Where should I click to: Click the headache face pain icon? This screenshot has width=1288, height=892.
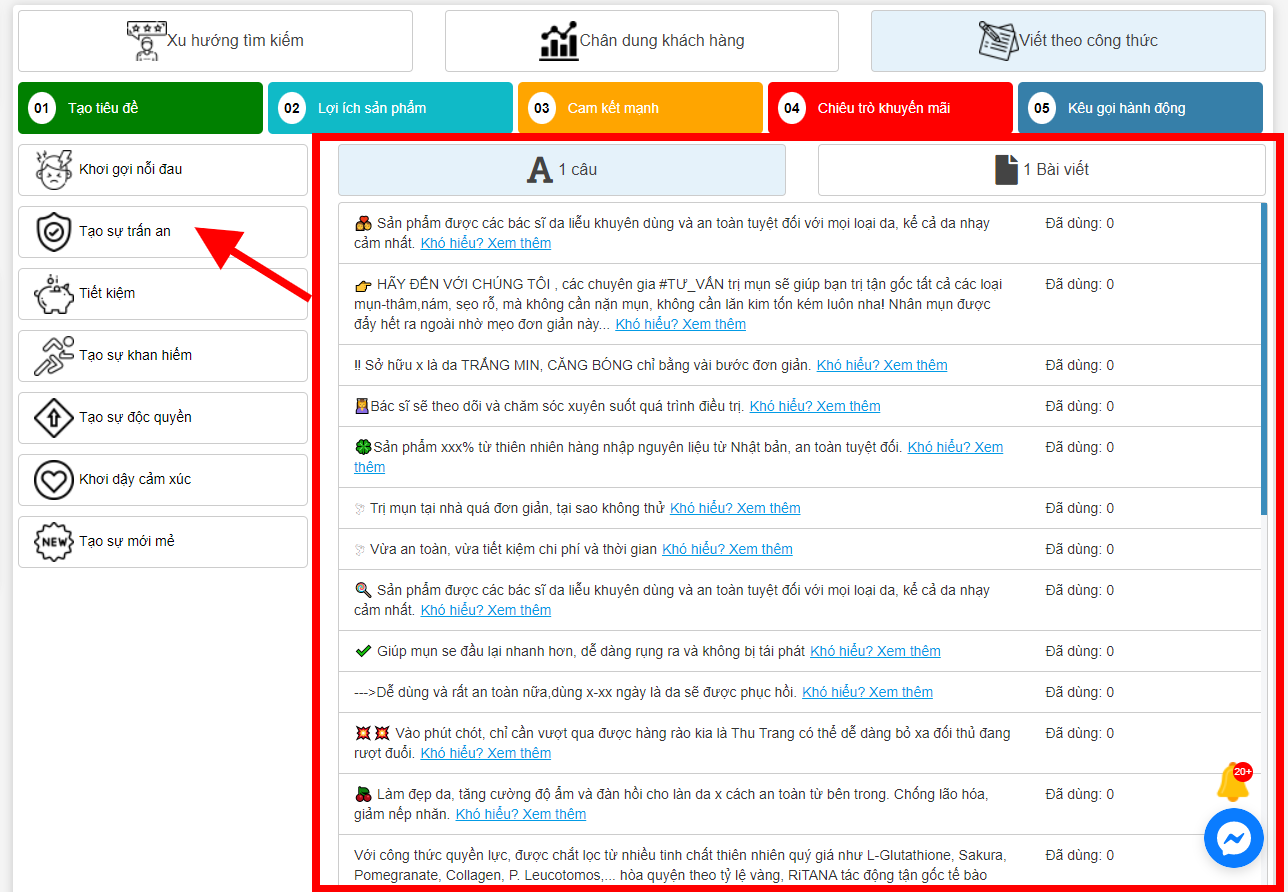[54, 170]
